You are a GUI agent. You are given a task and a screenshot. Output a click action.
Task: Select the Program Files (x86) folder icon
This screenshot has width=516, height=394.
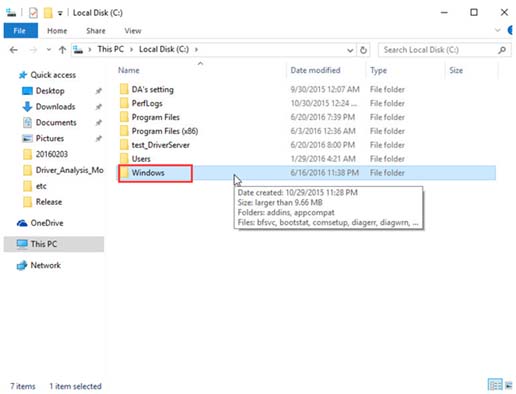point(124,131)
